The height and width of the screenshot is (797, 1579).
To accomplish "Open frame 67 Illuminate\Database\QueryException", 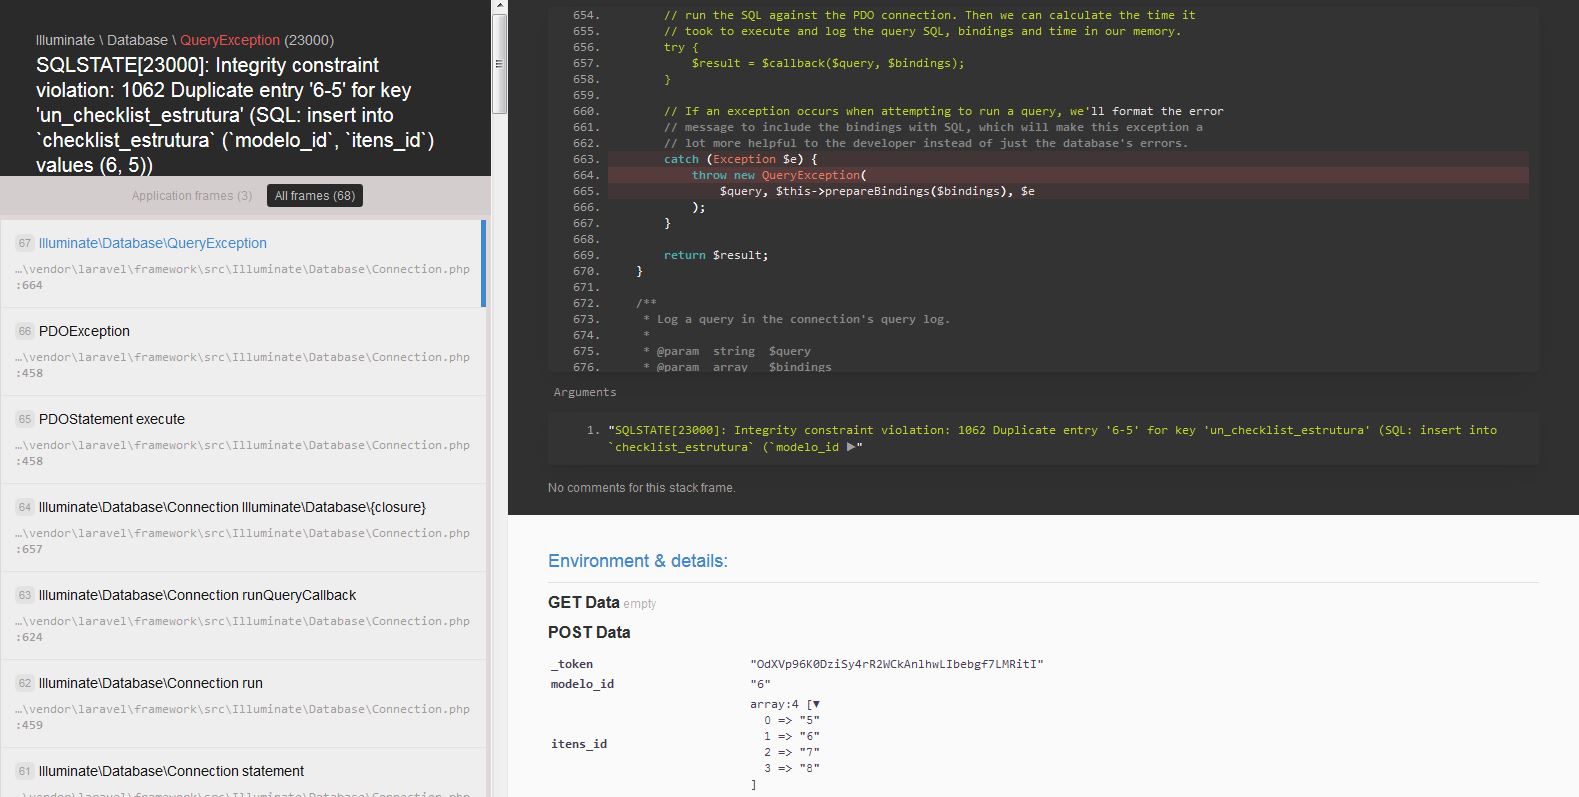I will coord(242,263).
